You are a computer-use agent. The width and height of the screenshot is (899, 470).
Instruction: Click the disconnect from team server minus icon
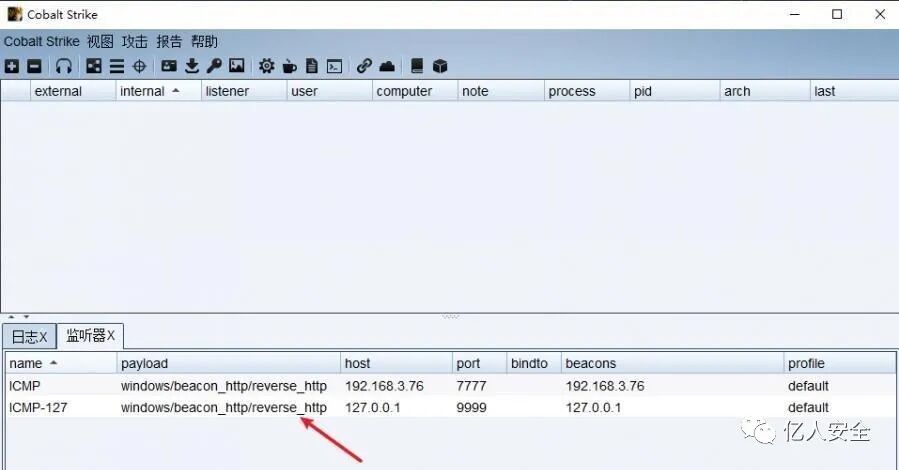(34, 66)
